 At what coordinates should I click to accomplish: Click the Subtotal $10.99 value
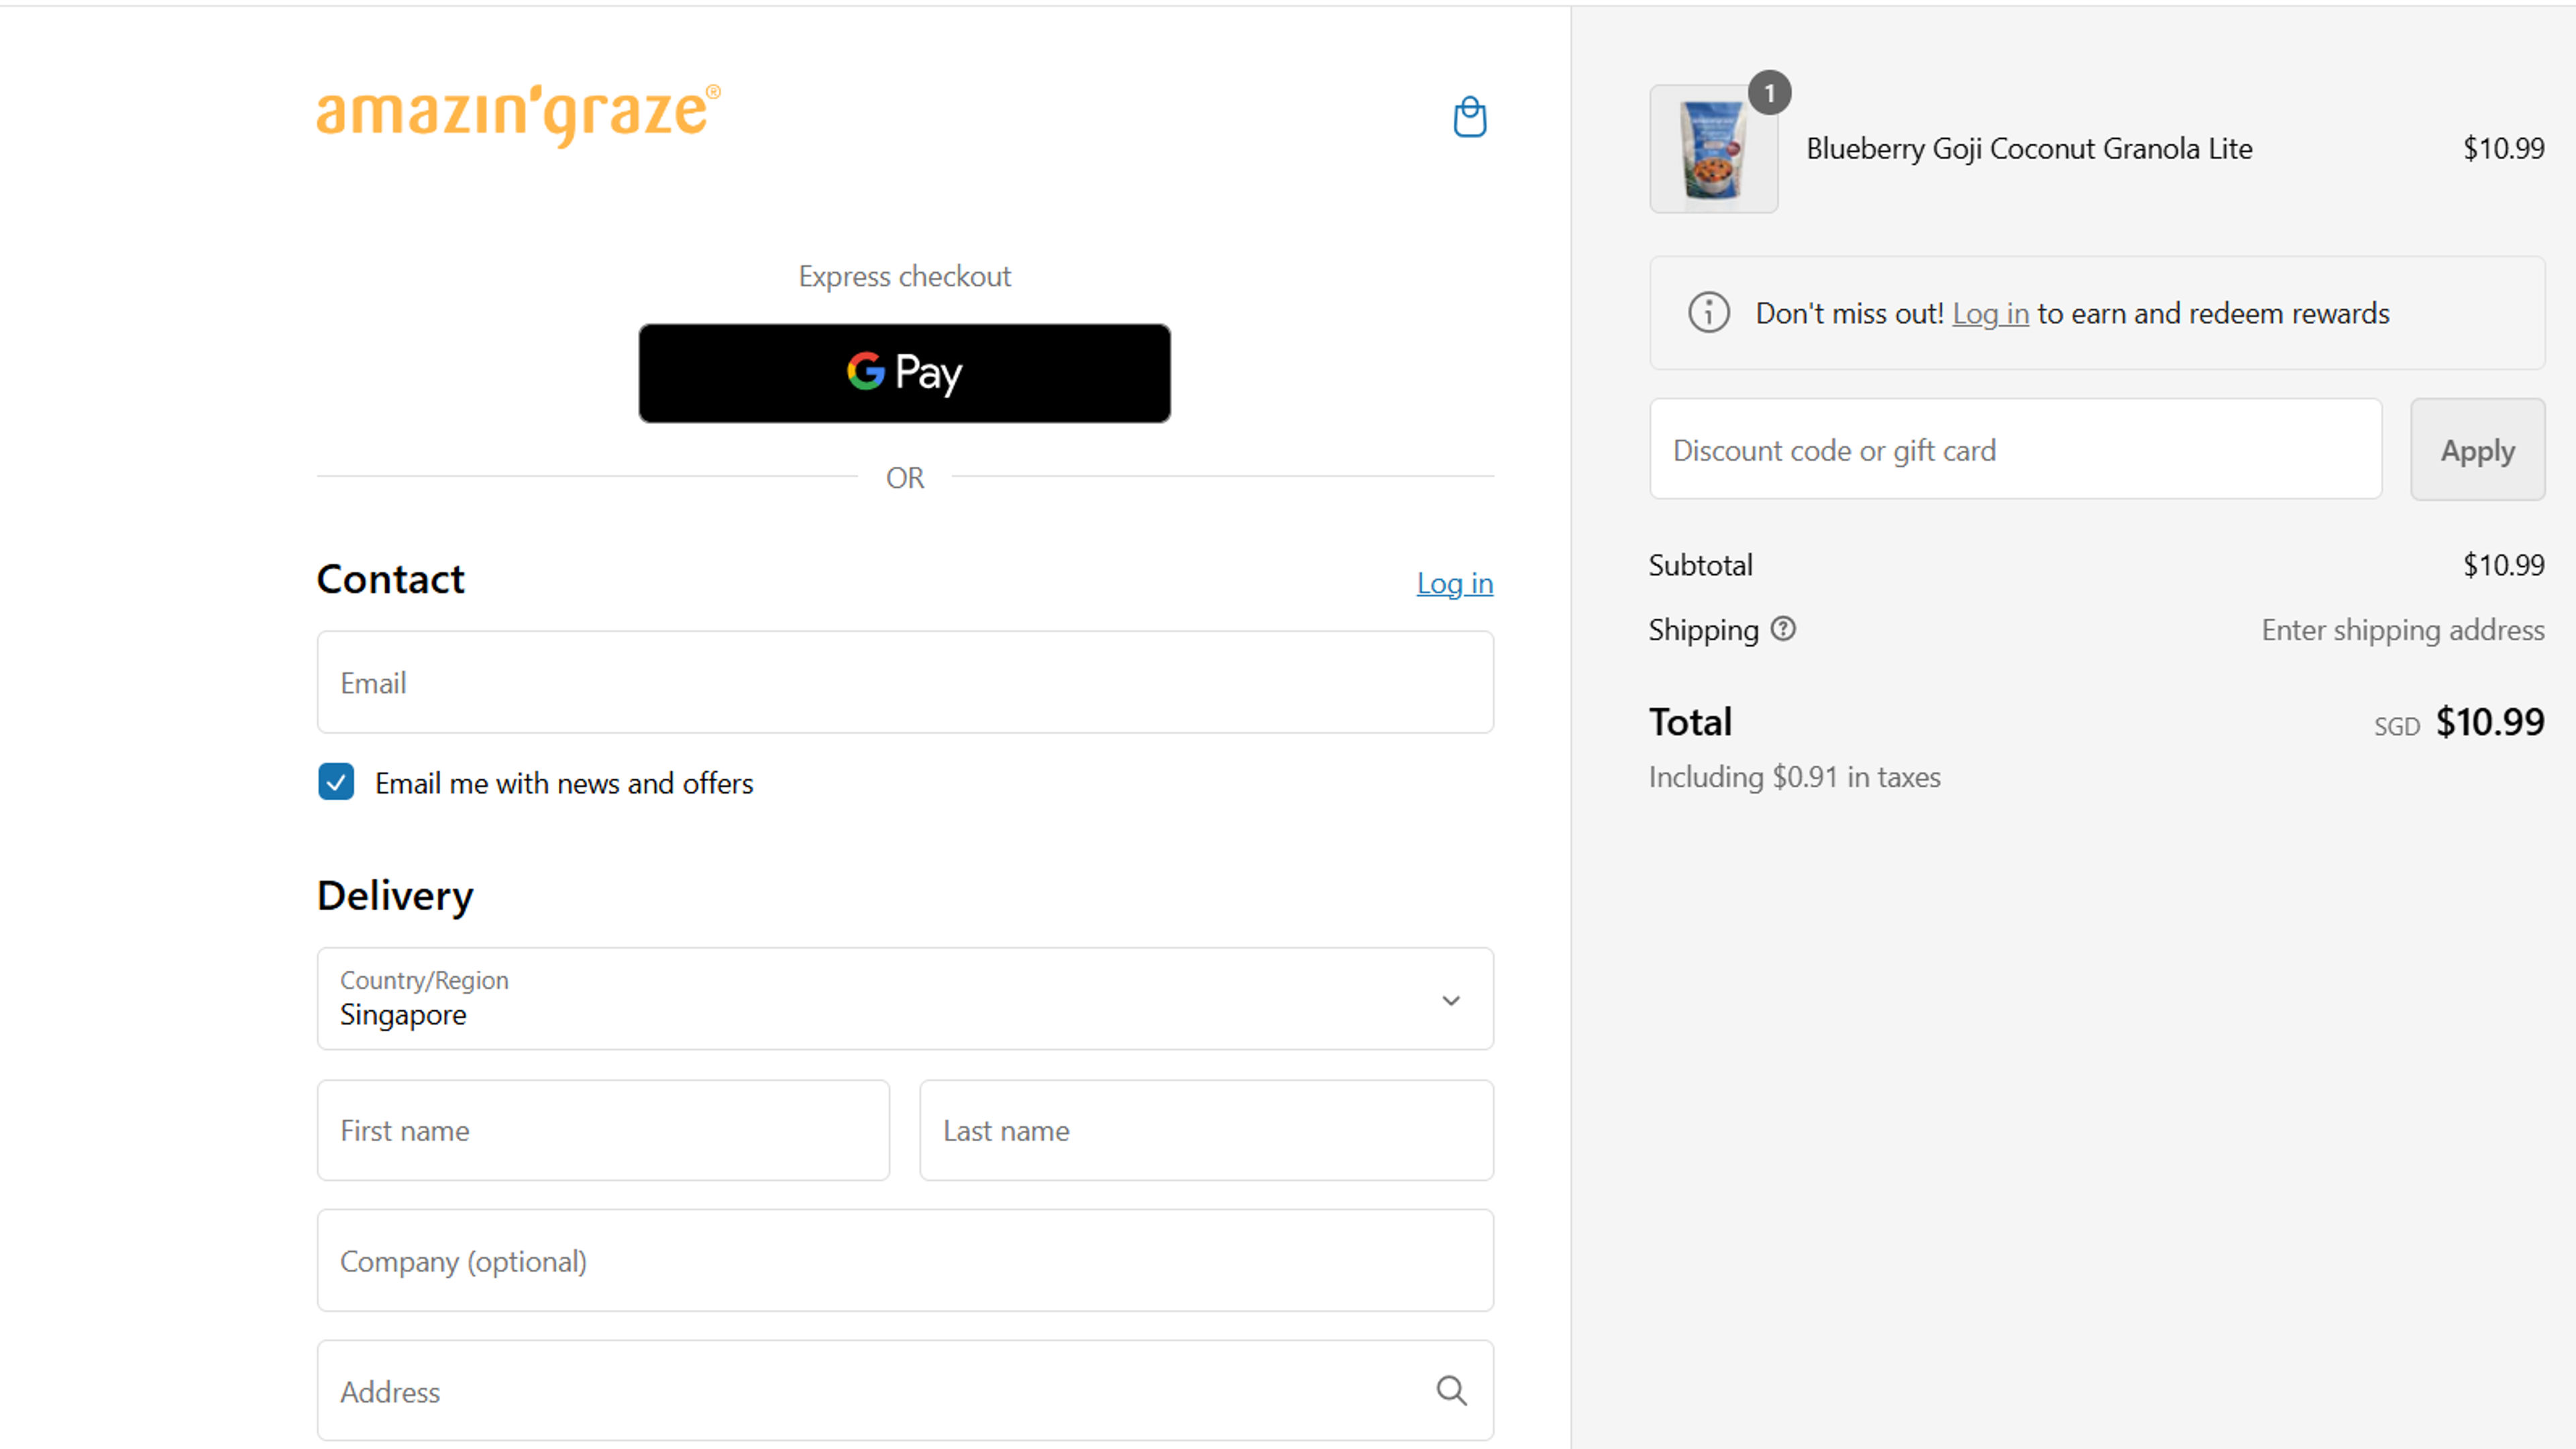point(2503,565)
